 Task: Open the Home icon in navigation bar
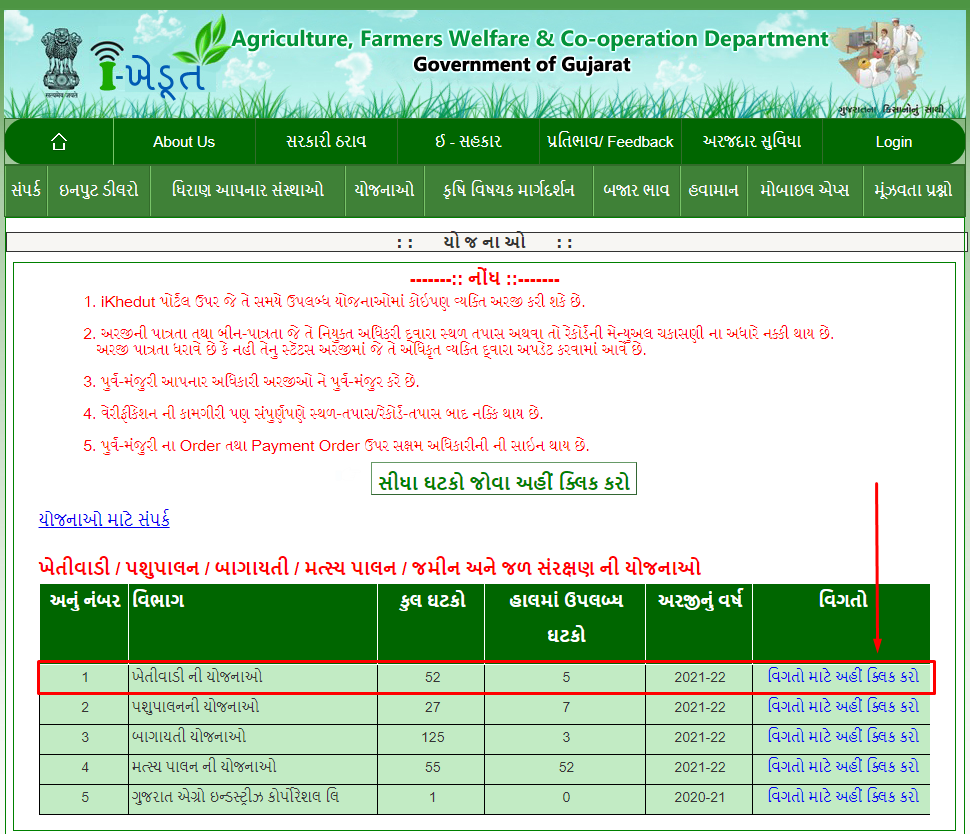(x=59, y=142)
